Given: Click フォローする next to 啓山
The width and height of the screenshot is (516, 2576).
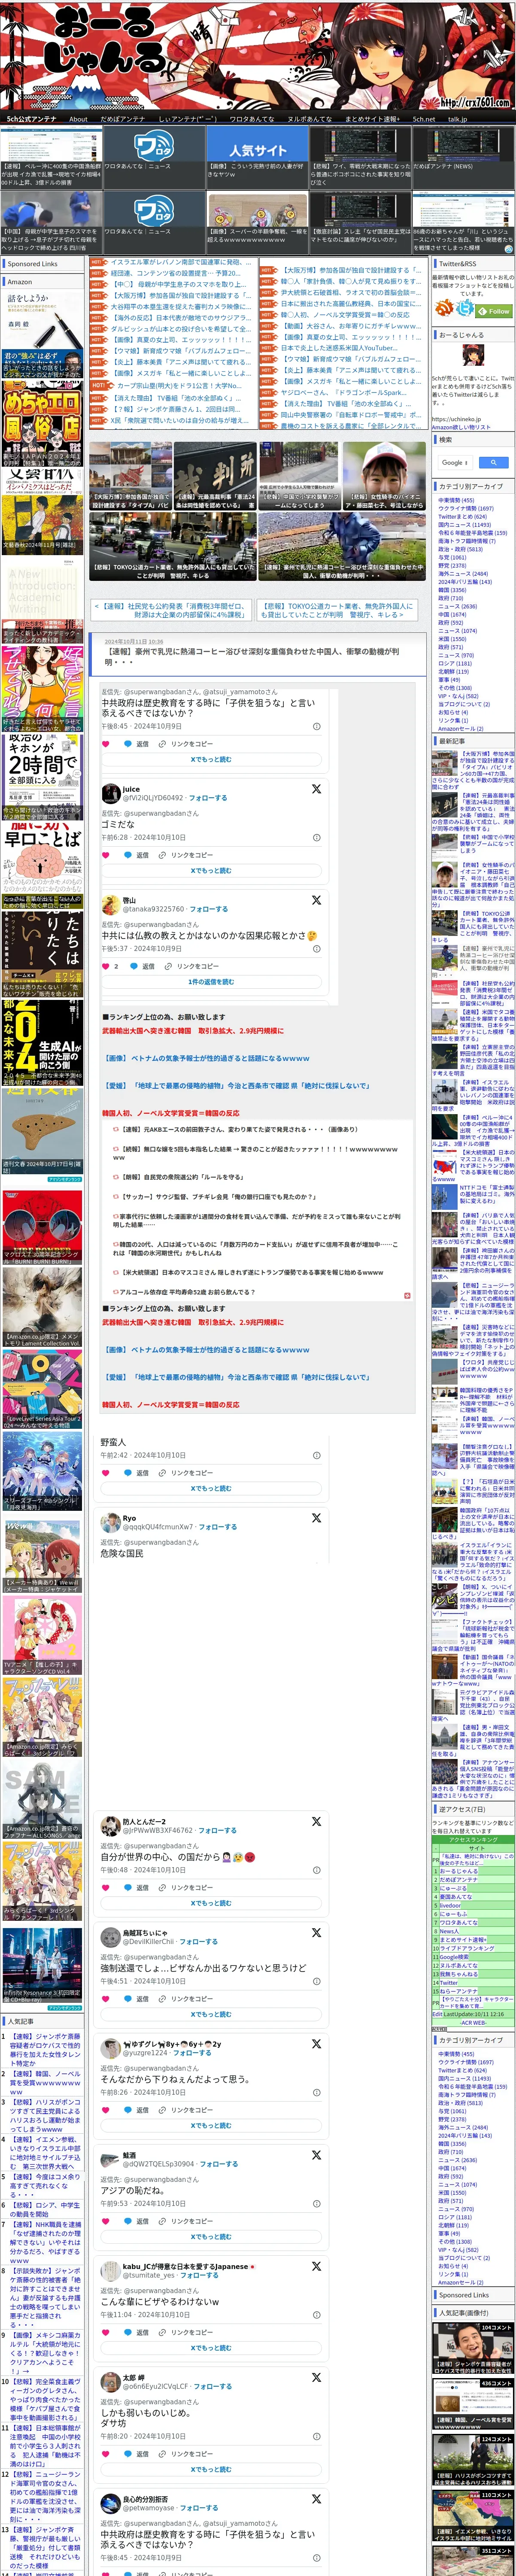Looking at the screenshot, I should click(208, 909).
